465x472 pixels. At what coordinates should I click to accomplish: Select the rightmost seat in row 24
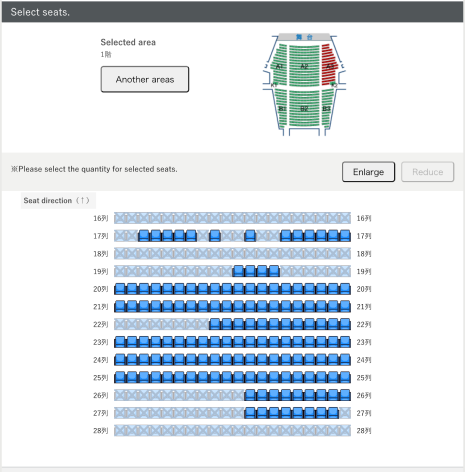click(345, 360)
